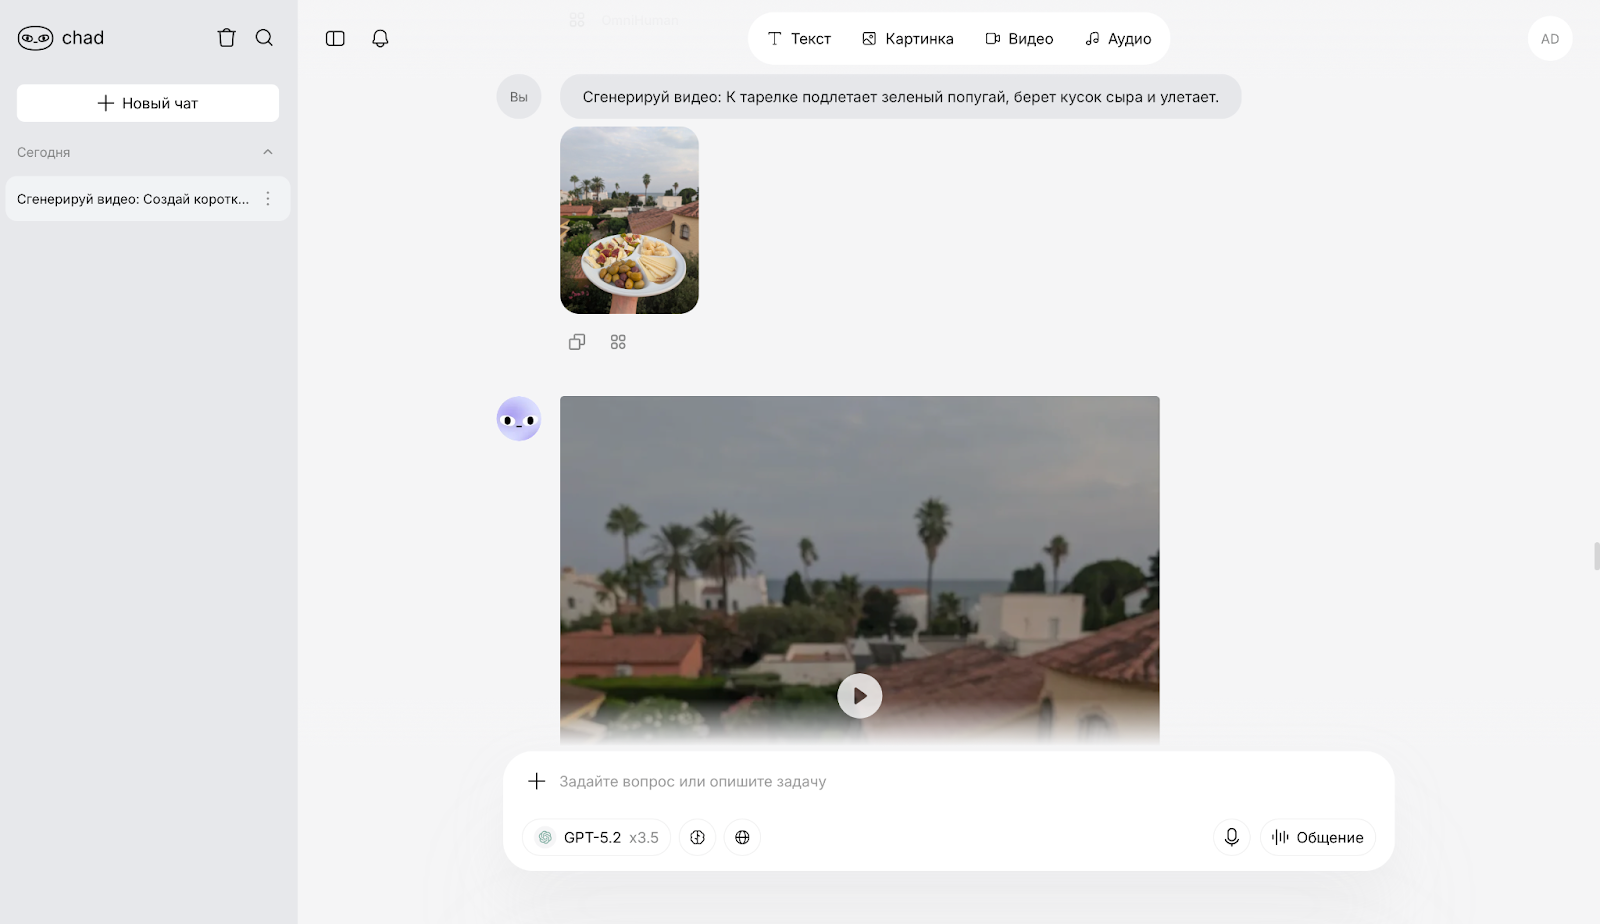Click the Общение voice chat button
Viewport: 1600px width, 924px height.
[x=1318, y=837]
